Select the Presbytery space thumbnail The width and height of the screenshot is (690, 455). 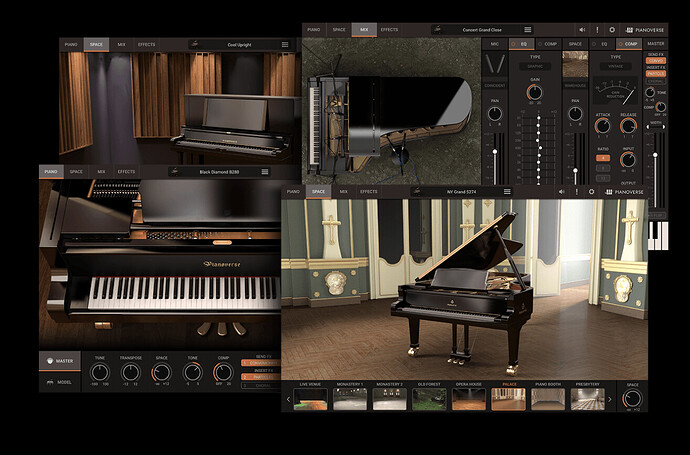(x=587, y=399)
